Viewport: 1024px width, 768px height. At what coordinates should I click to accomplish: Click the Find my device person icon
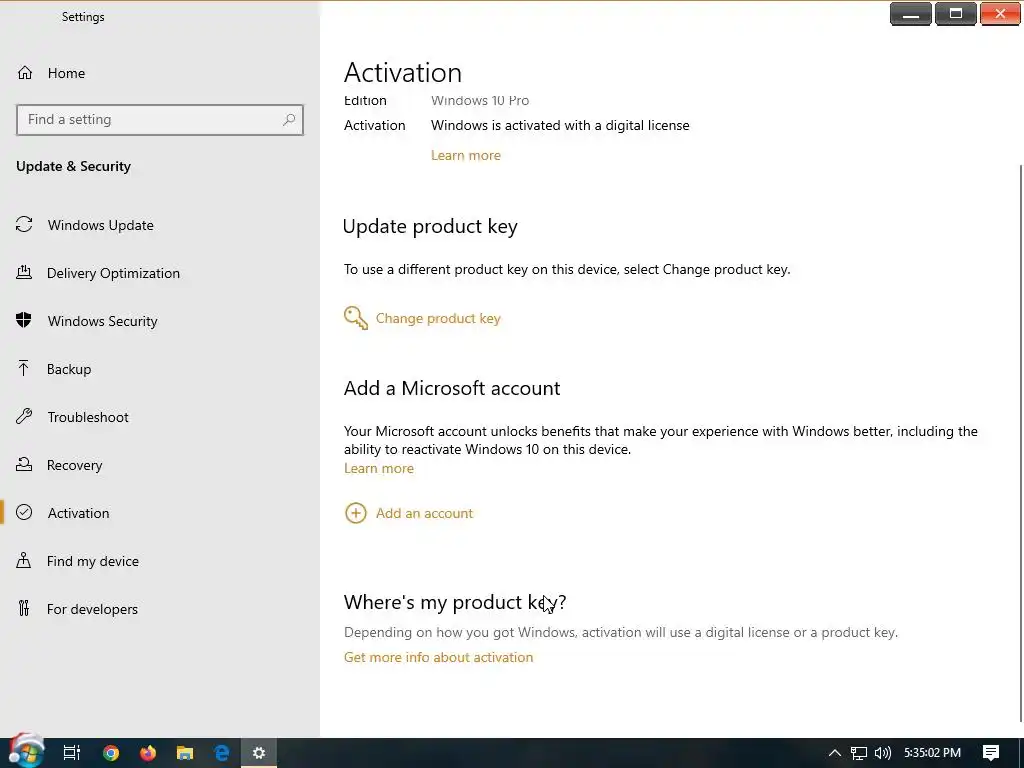click(24, 560)
